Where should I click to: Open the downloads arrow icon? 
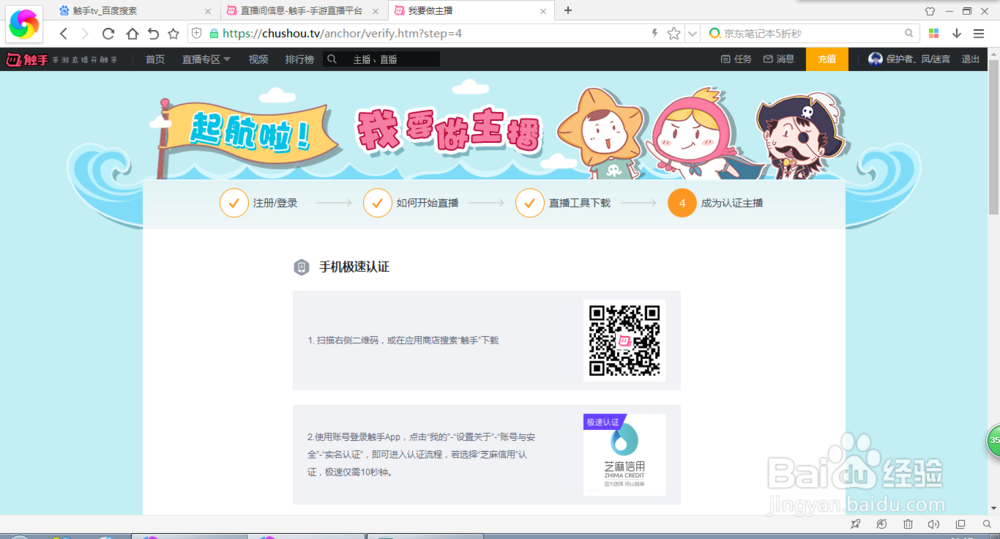[x=957, y=33]
